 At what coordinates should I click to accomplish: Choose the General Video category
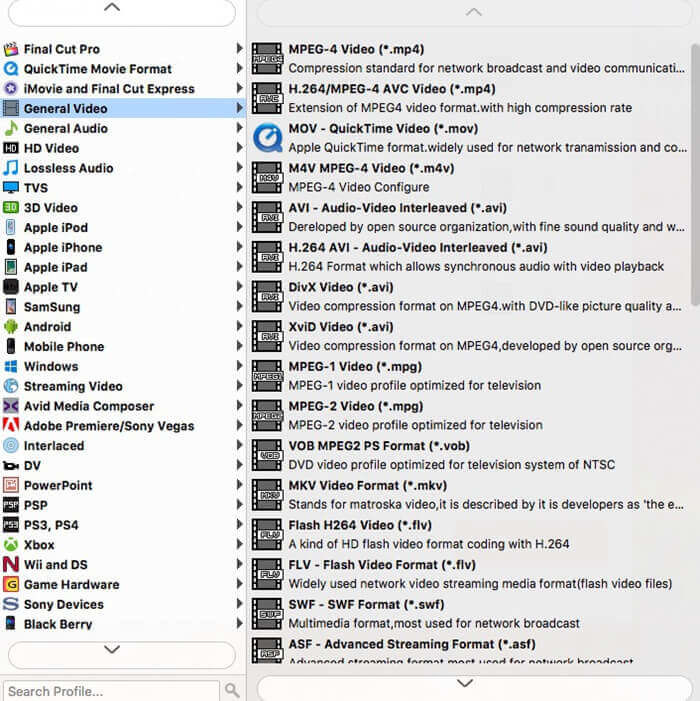coord(123,108)
